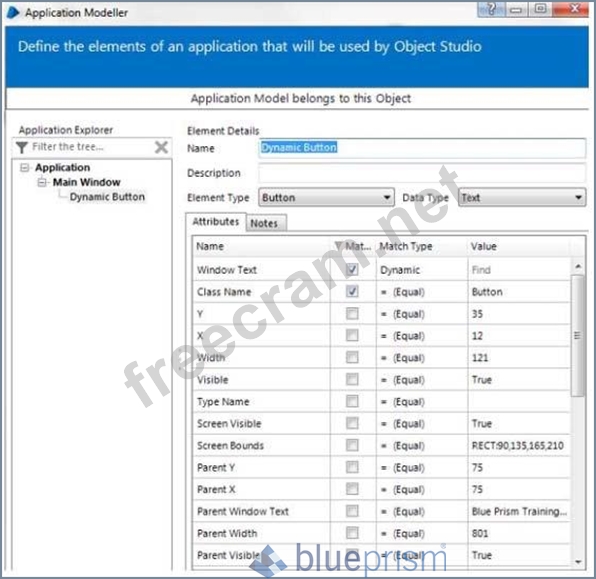Collapse the Application tree node
The width and height of the screenshot is (596, 579).
pos(24,168)
